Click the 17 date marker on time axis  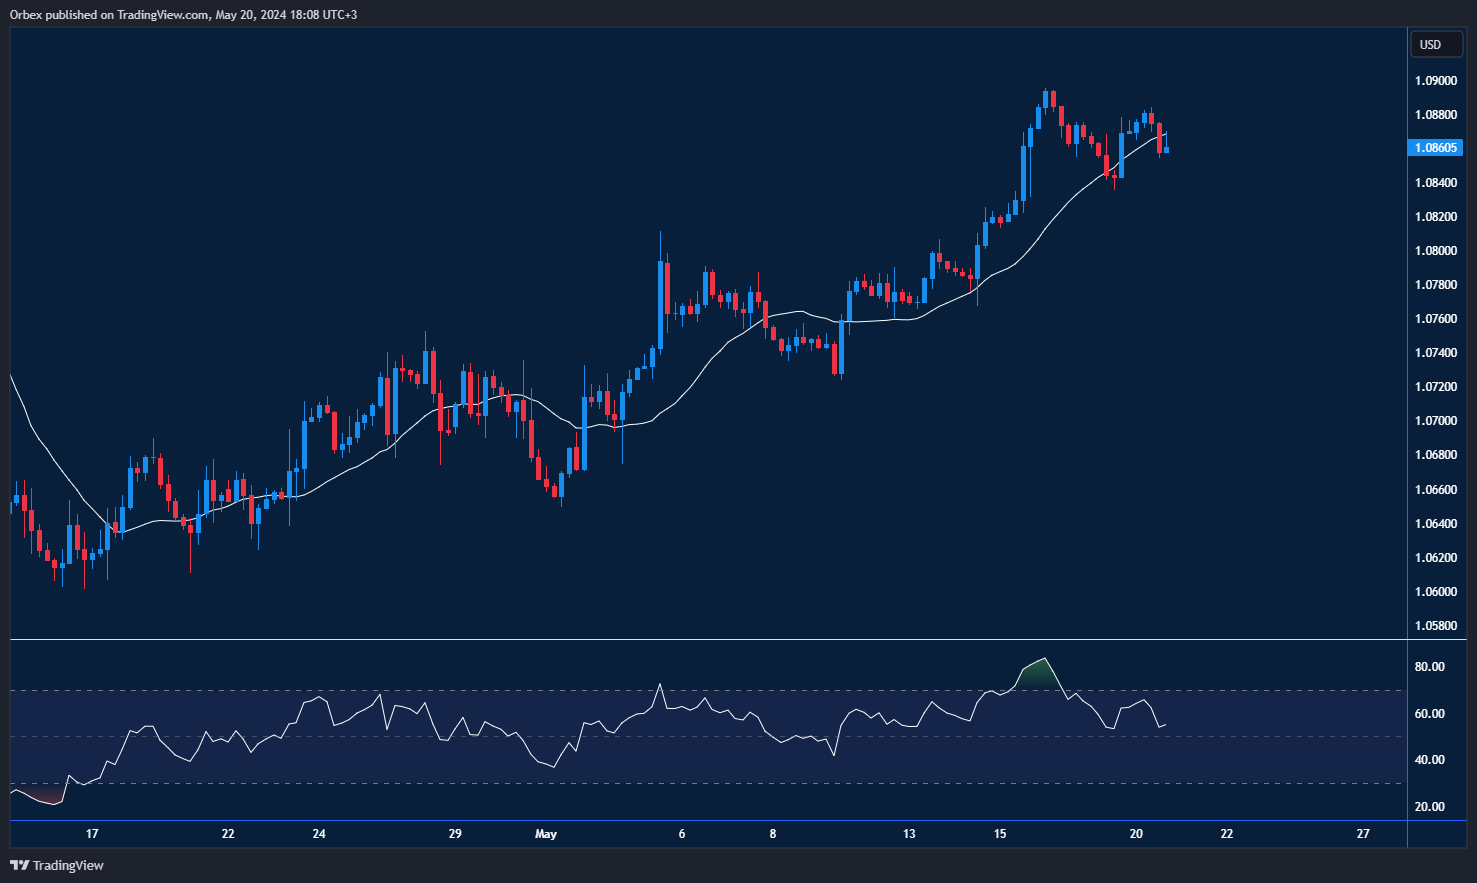click(x=92, y=834)
